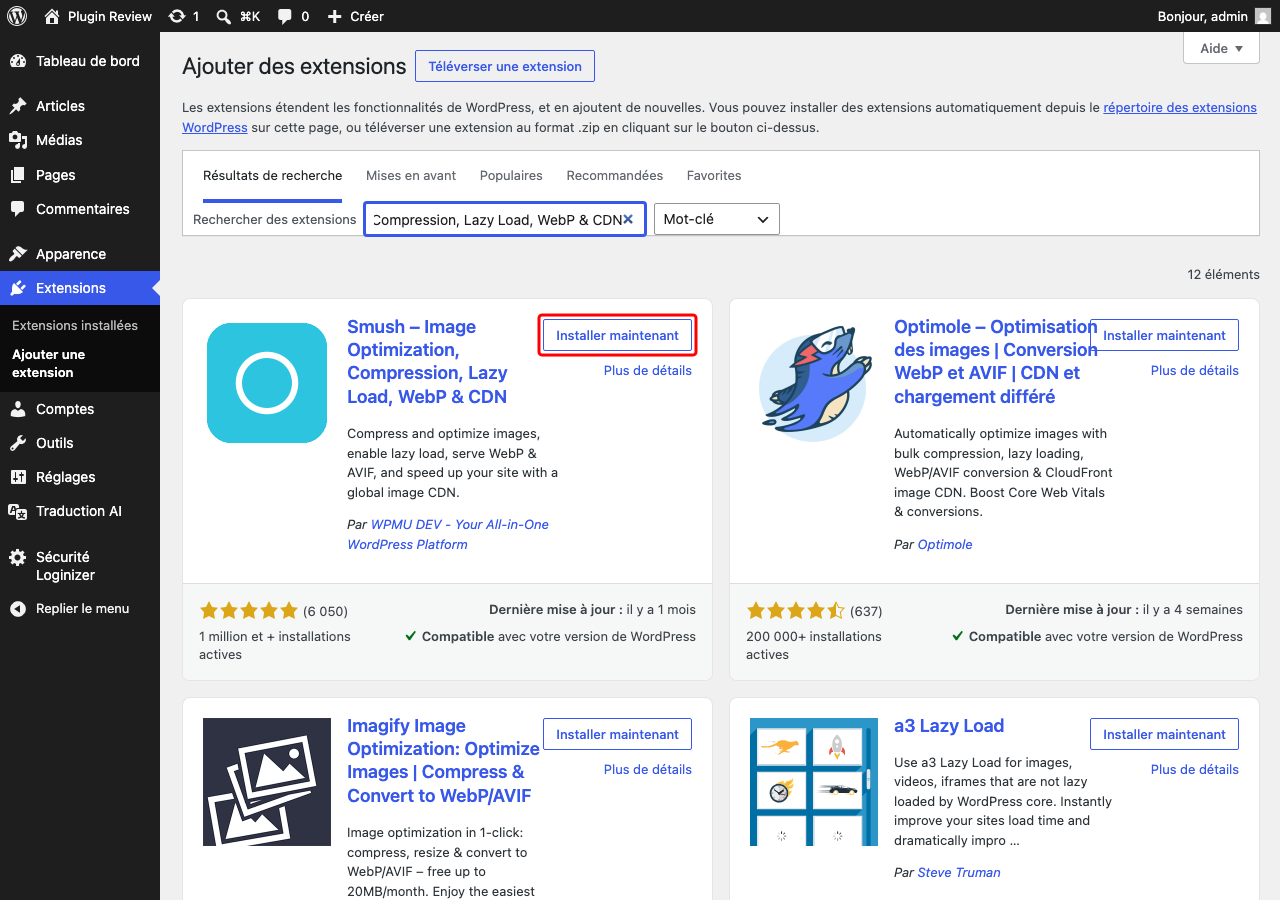Click the Tableau de bord gauge icon
This screenshot has width=1280, height=900.
[18, 61]
